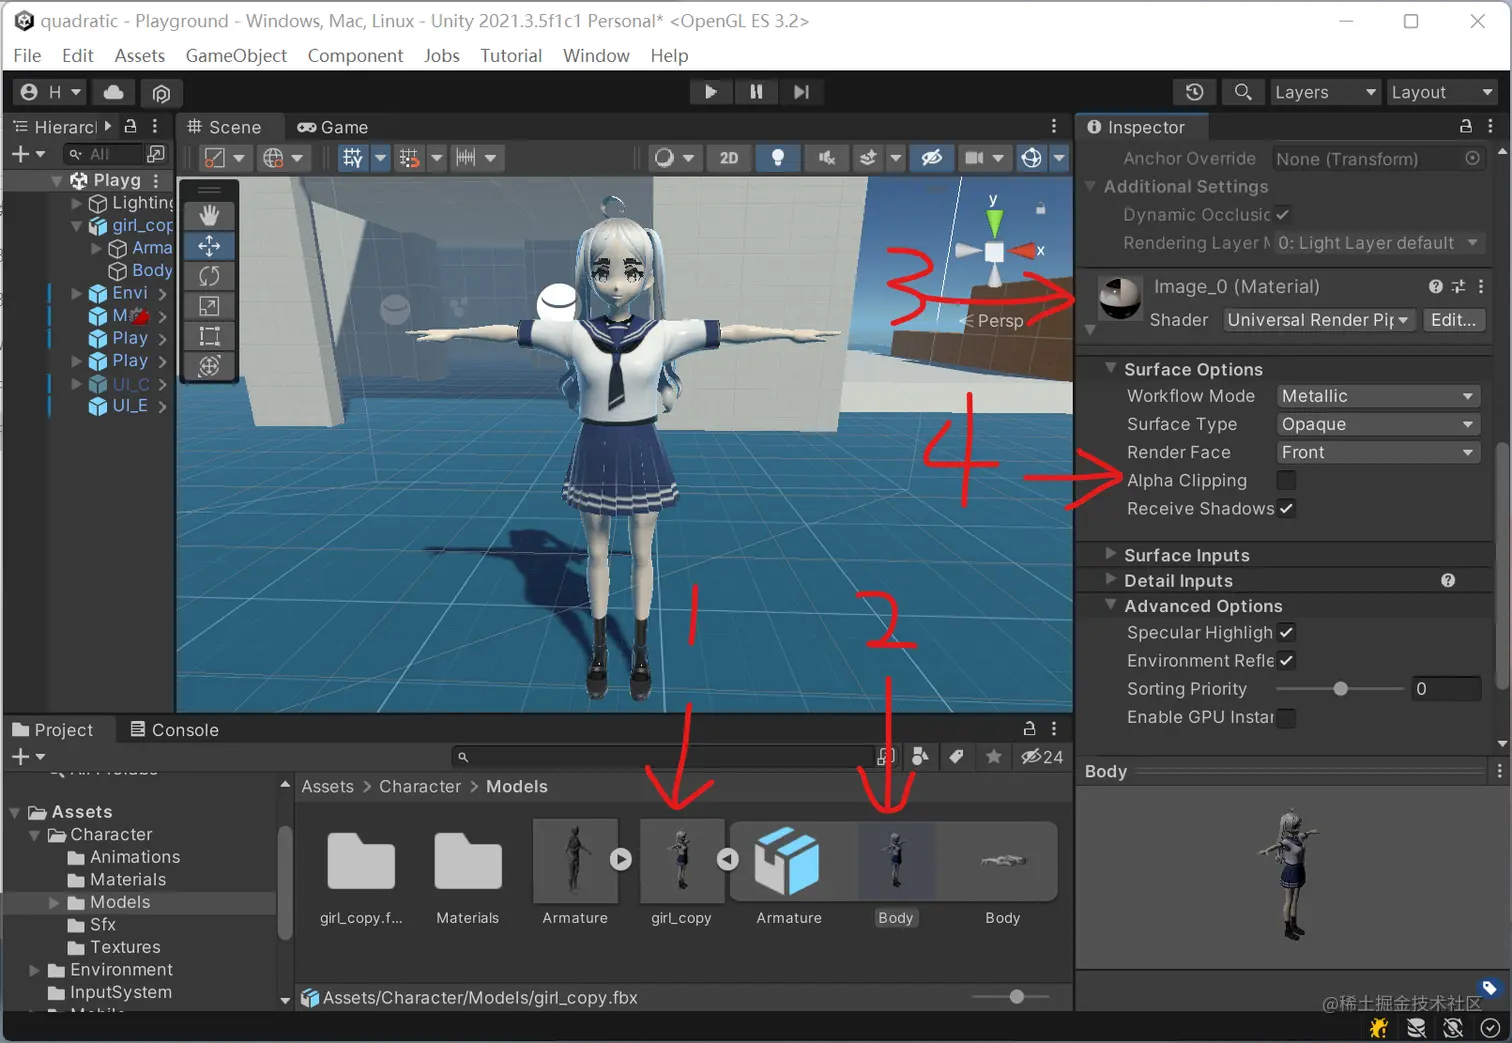Select the Rotate tool
1512x1043 pixels.
click(x=208, y=275)
